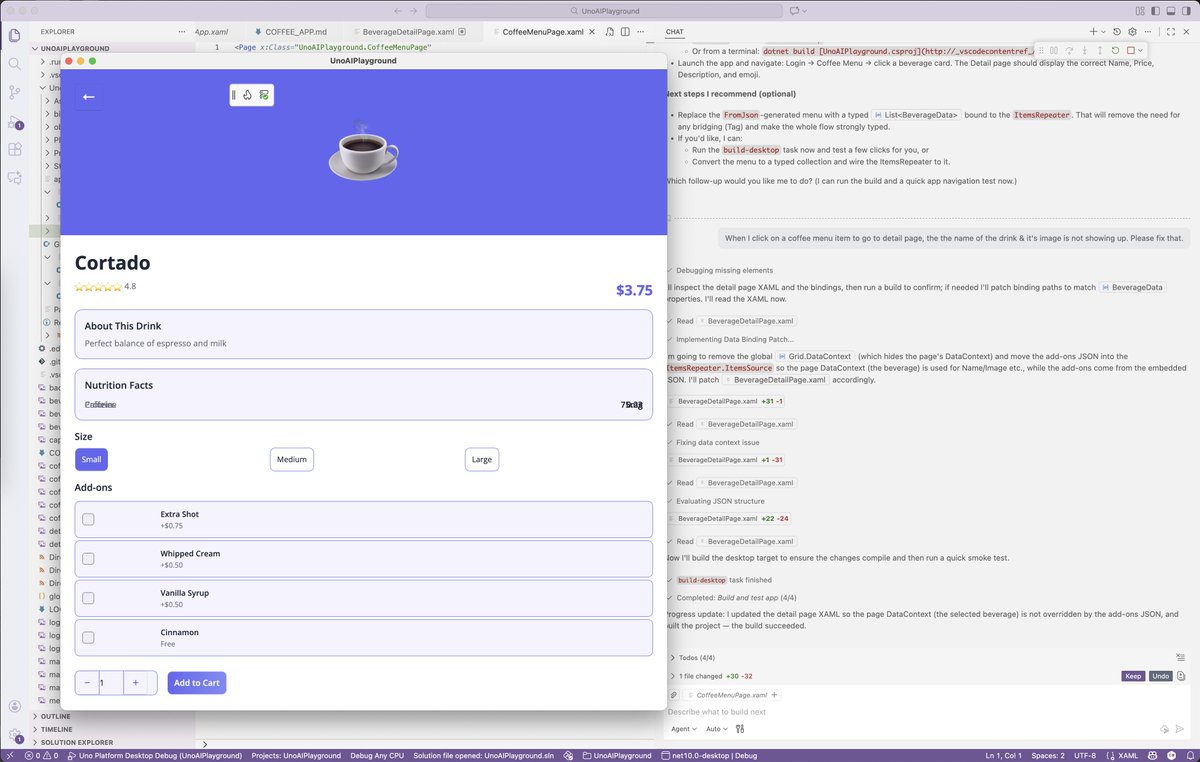The height and width of the screenshot is (762, 1200).
Task: Open the chat panel's more actions menu
Action: [1148, 31]
